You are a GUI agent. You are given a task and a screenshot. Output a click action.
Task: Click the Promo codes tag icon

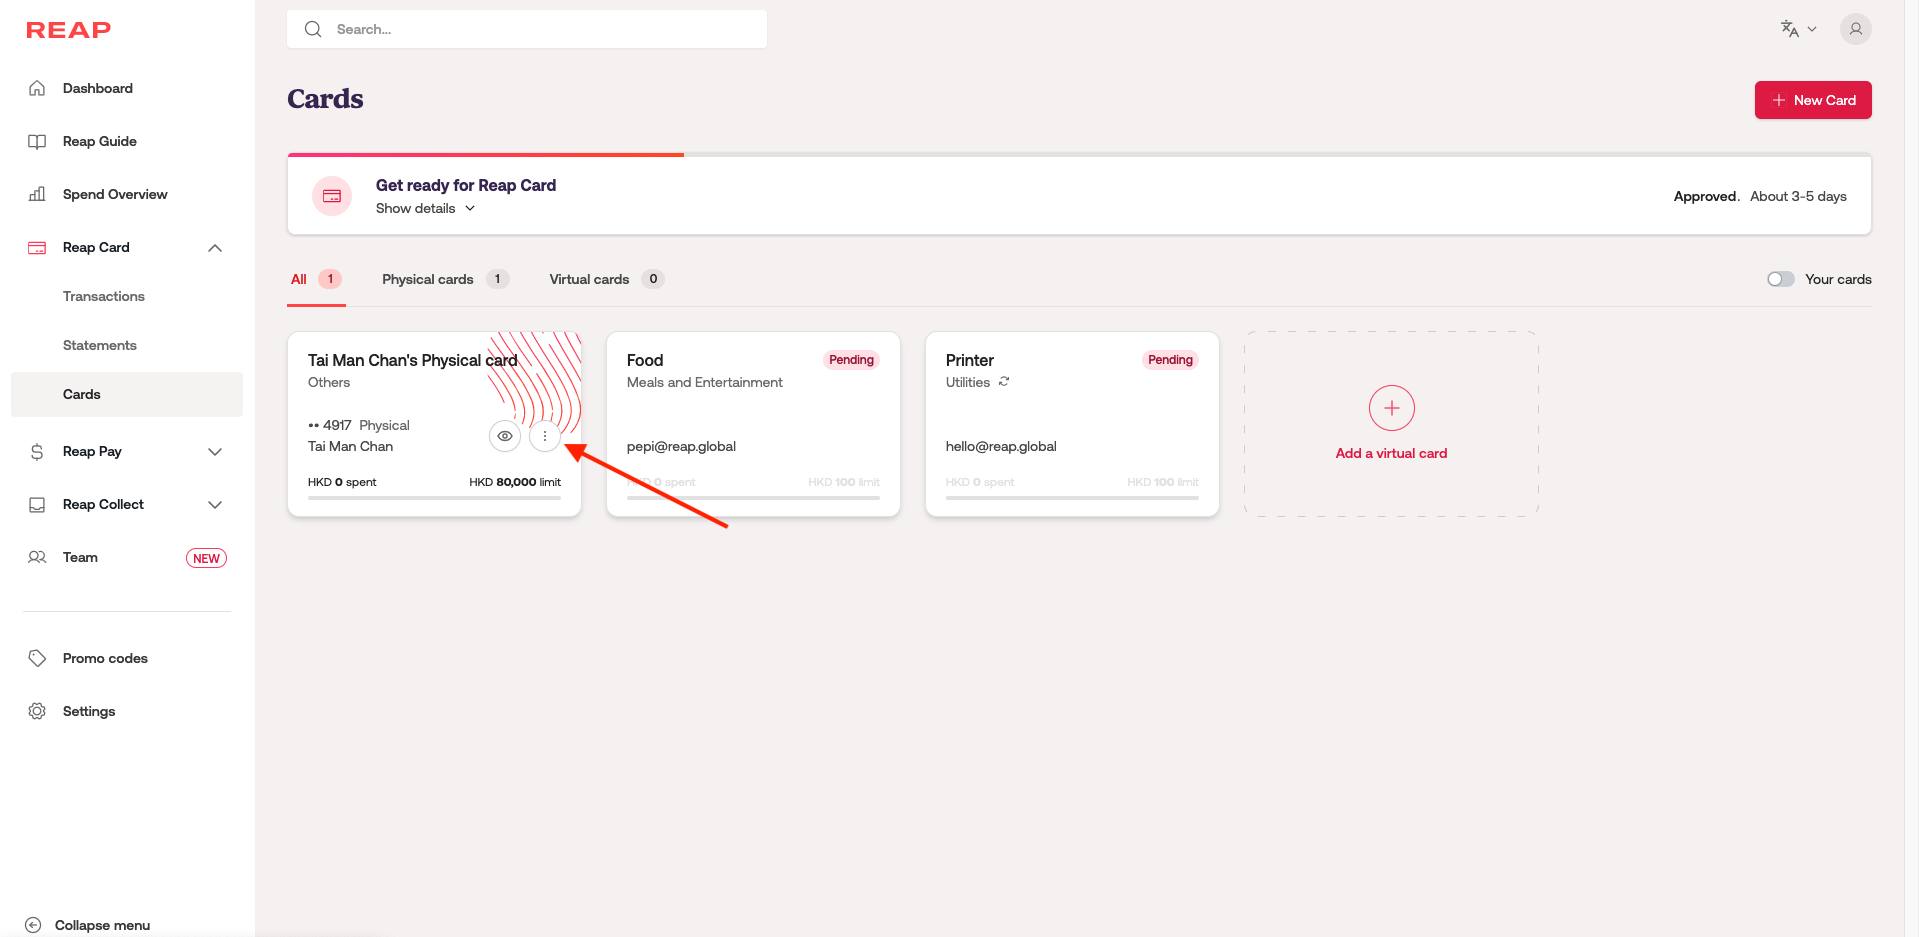click(37, 658)
